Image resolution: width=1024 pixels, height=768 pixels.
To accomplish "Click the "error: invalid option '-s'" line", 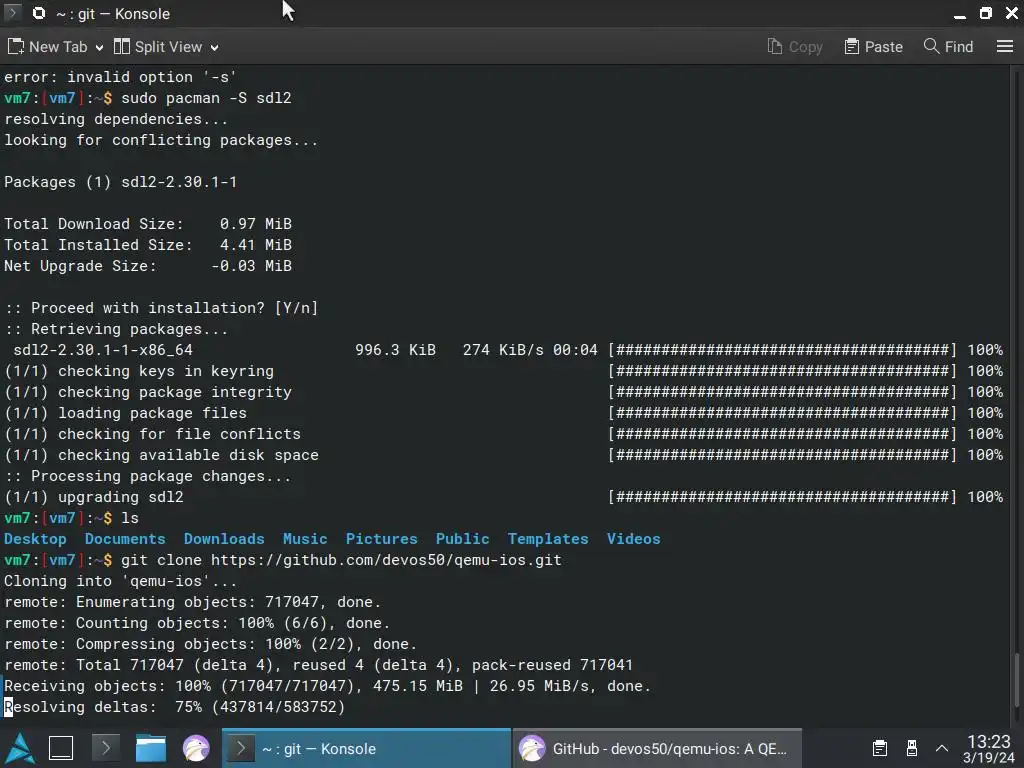I will tap(120, 77).
